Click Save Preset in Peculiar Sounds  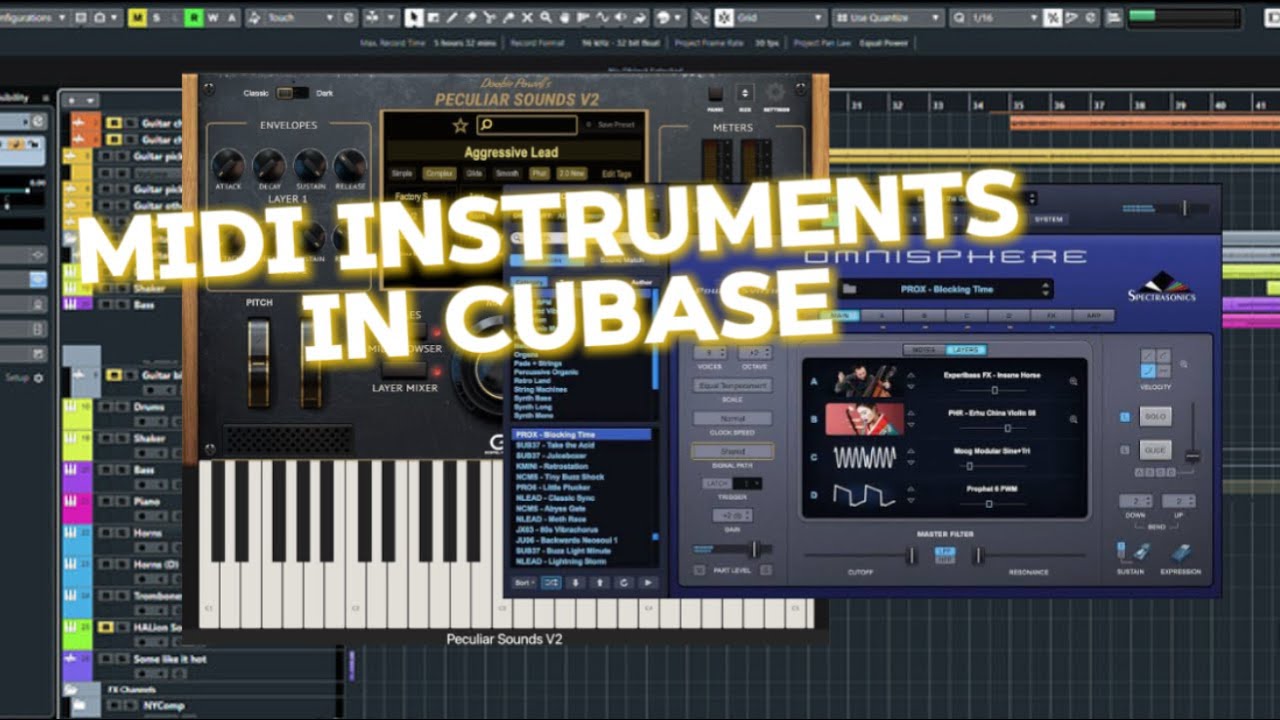[x=616, y=125]
